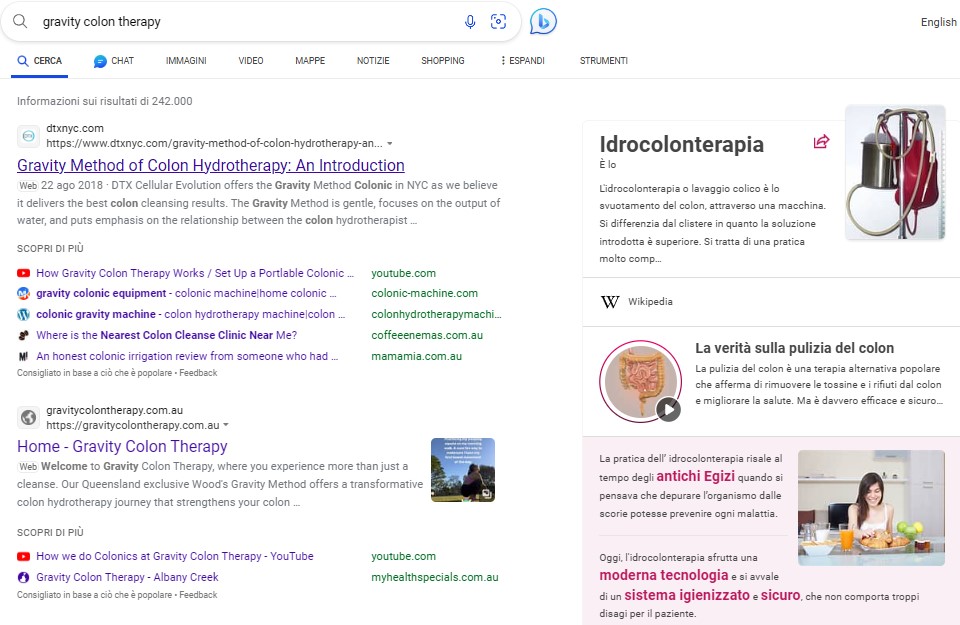The height and width of the screenshot is (625, 960).
Task: Open visual search camera icon
Action: [498, 22]
